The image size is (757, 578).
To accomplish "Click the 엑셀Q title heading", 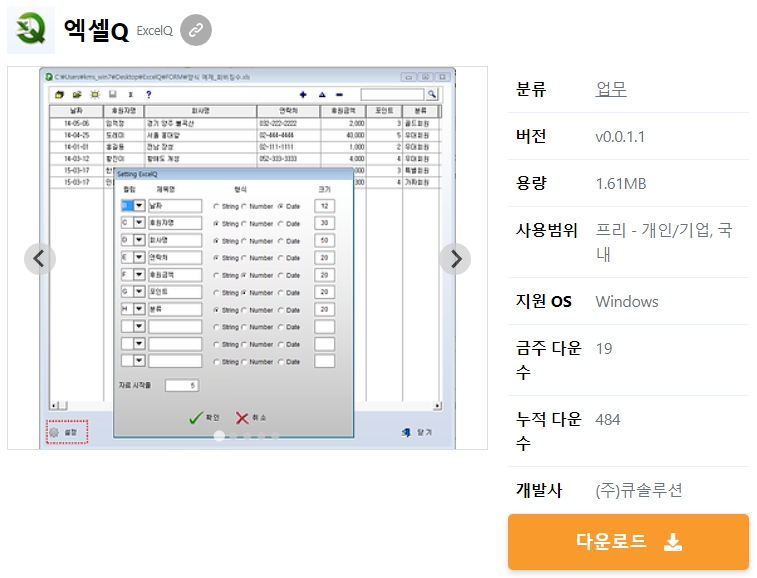I will (96, 30).
